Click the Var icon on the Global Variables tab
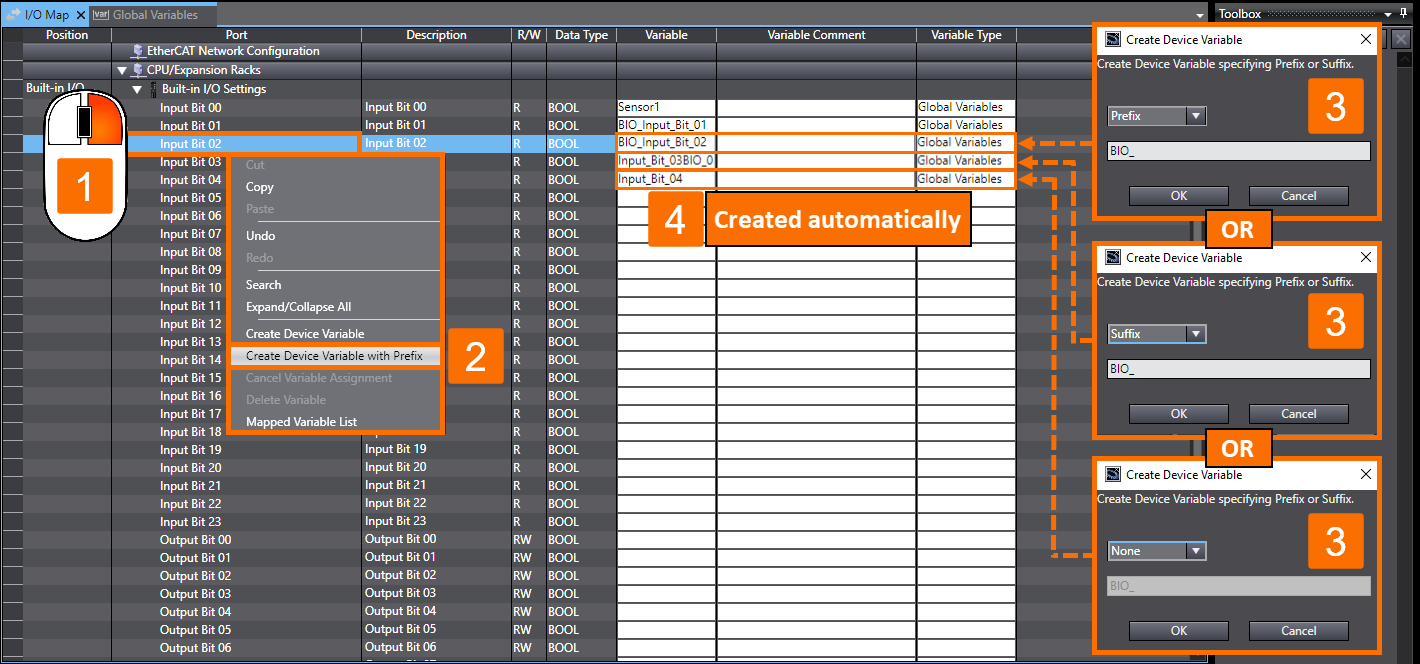 pyautogui.click(x=101, y=15)
